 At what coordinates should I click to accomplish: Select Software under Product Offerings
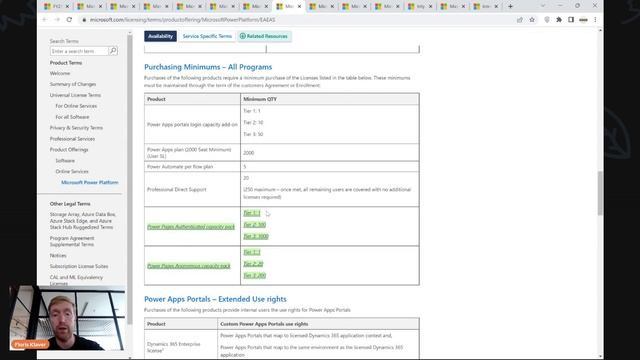click(x=65, y=161)
